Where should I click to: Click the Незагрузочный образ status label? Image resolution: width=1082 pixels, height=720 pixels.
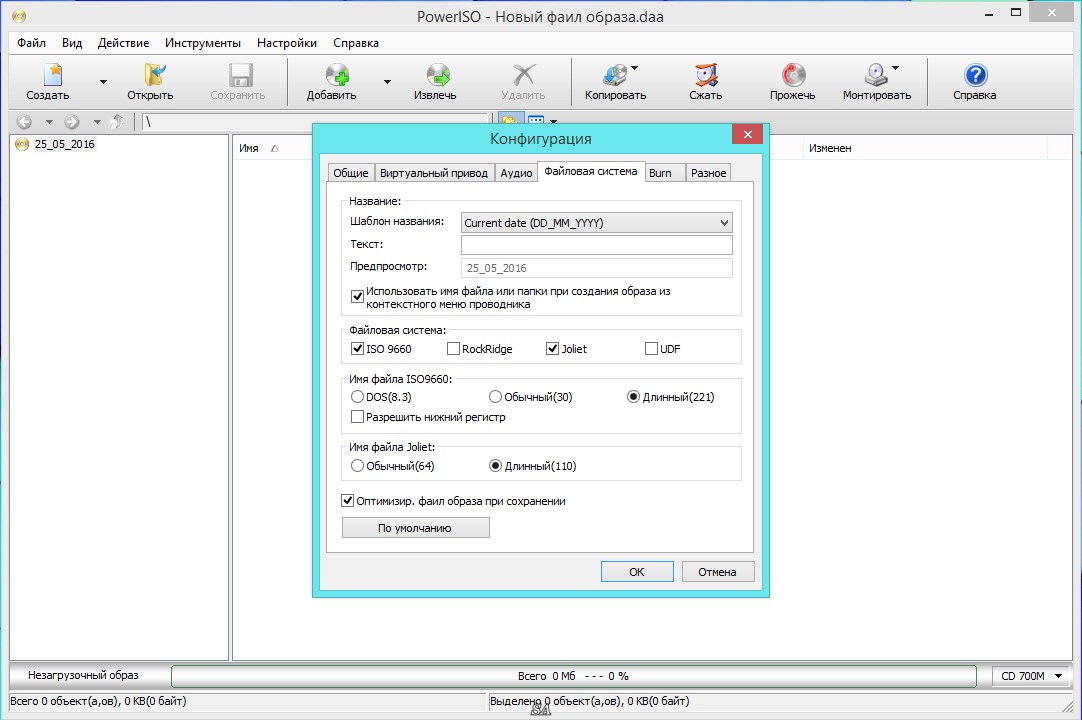pyautogui.click(x=83, y=676)
